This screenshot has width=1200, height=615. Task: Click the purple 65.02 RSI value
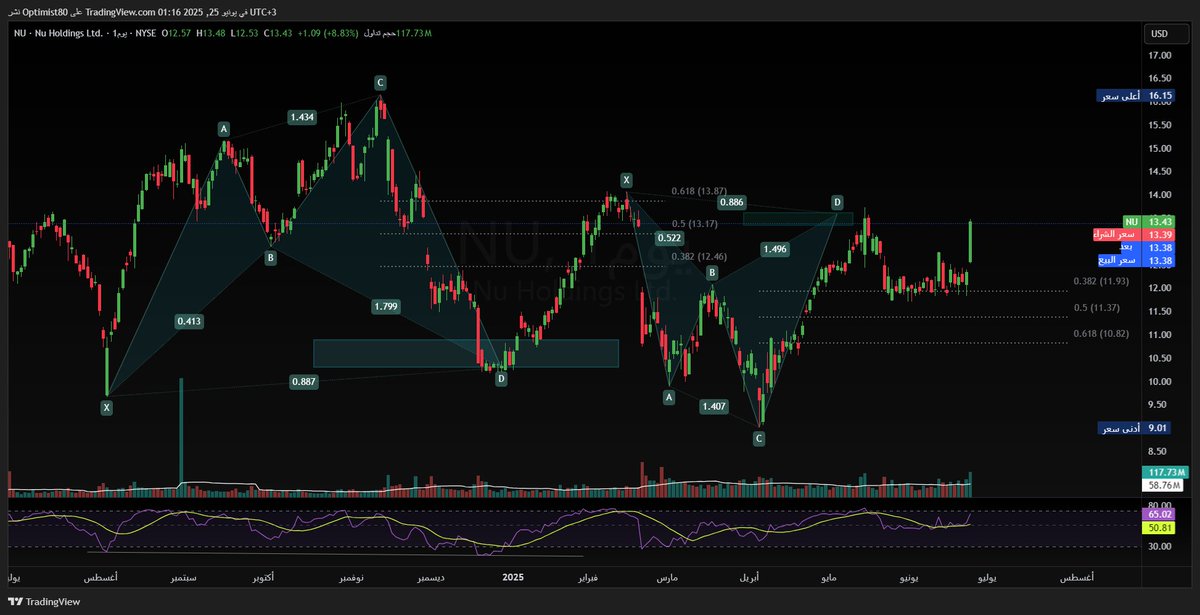1160,513
